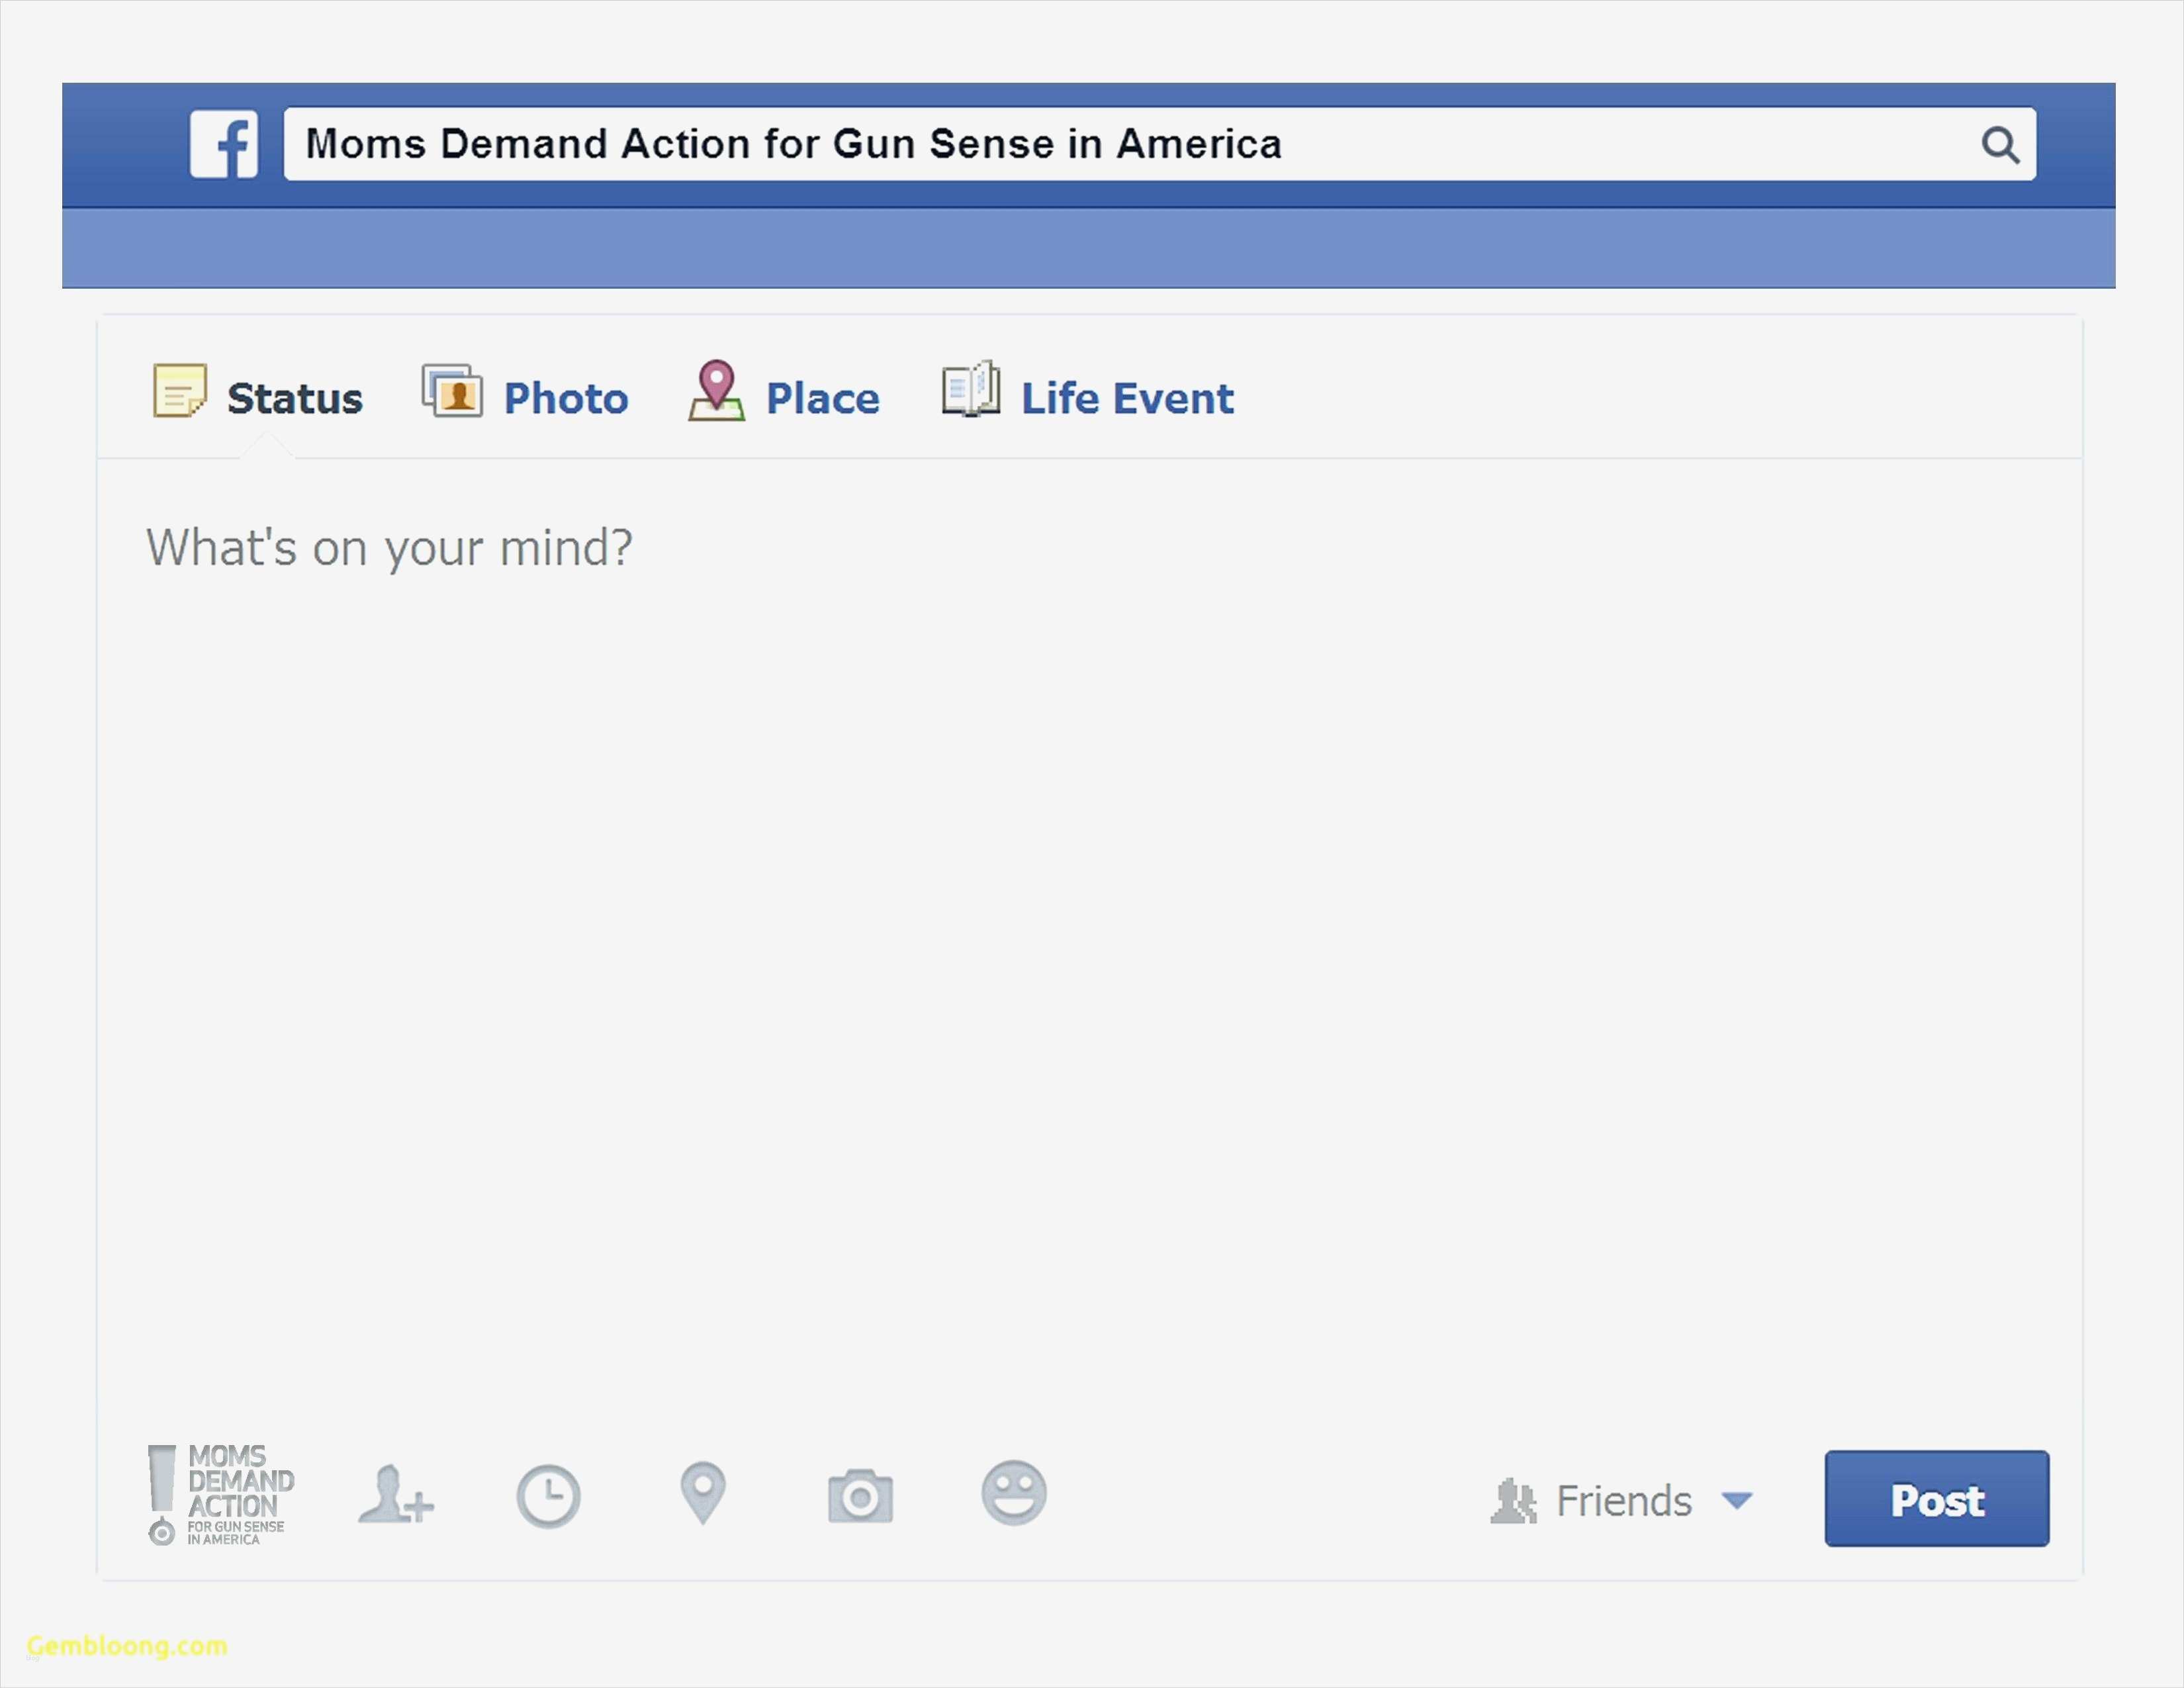This screenshot has height=1688, width=2184.
Task: Click the camera add photo icon
Action: (x=860, y=1496)
